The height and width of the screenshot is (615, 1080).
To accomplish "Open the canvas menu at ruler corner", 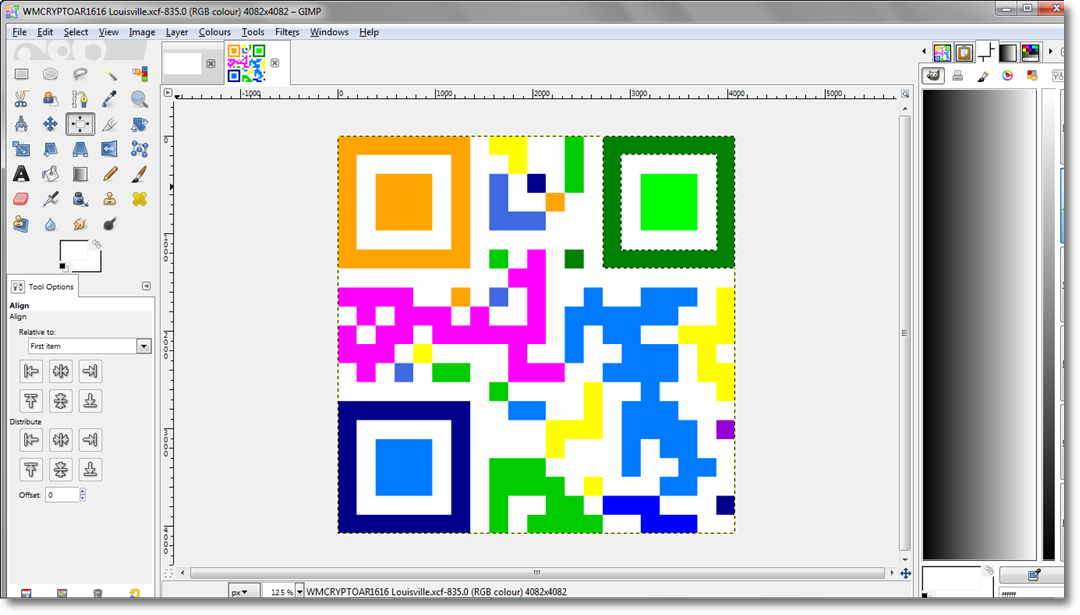I will coord(167,92).
